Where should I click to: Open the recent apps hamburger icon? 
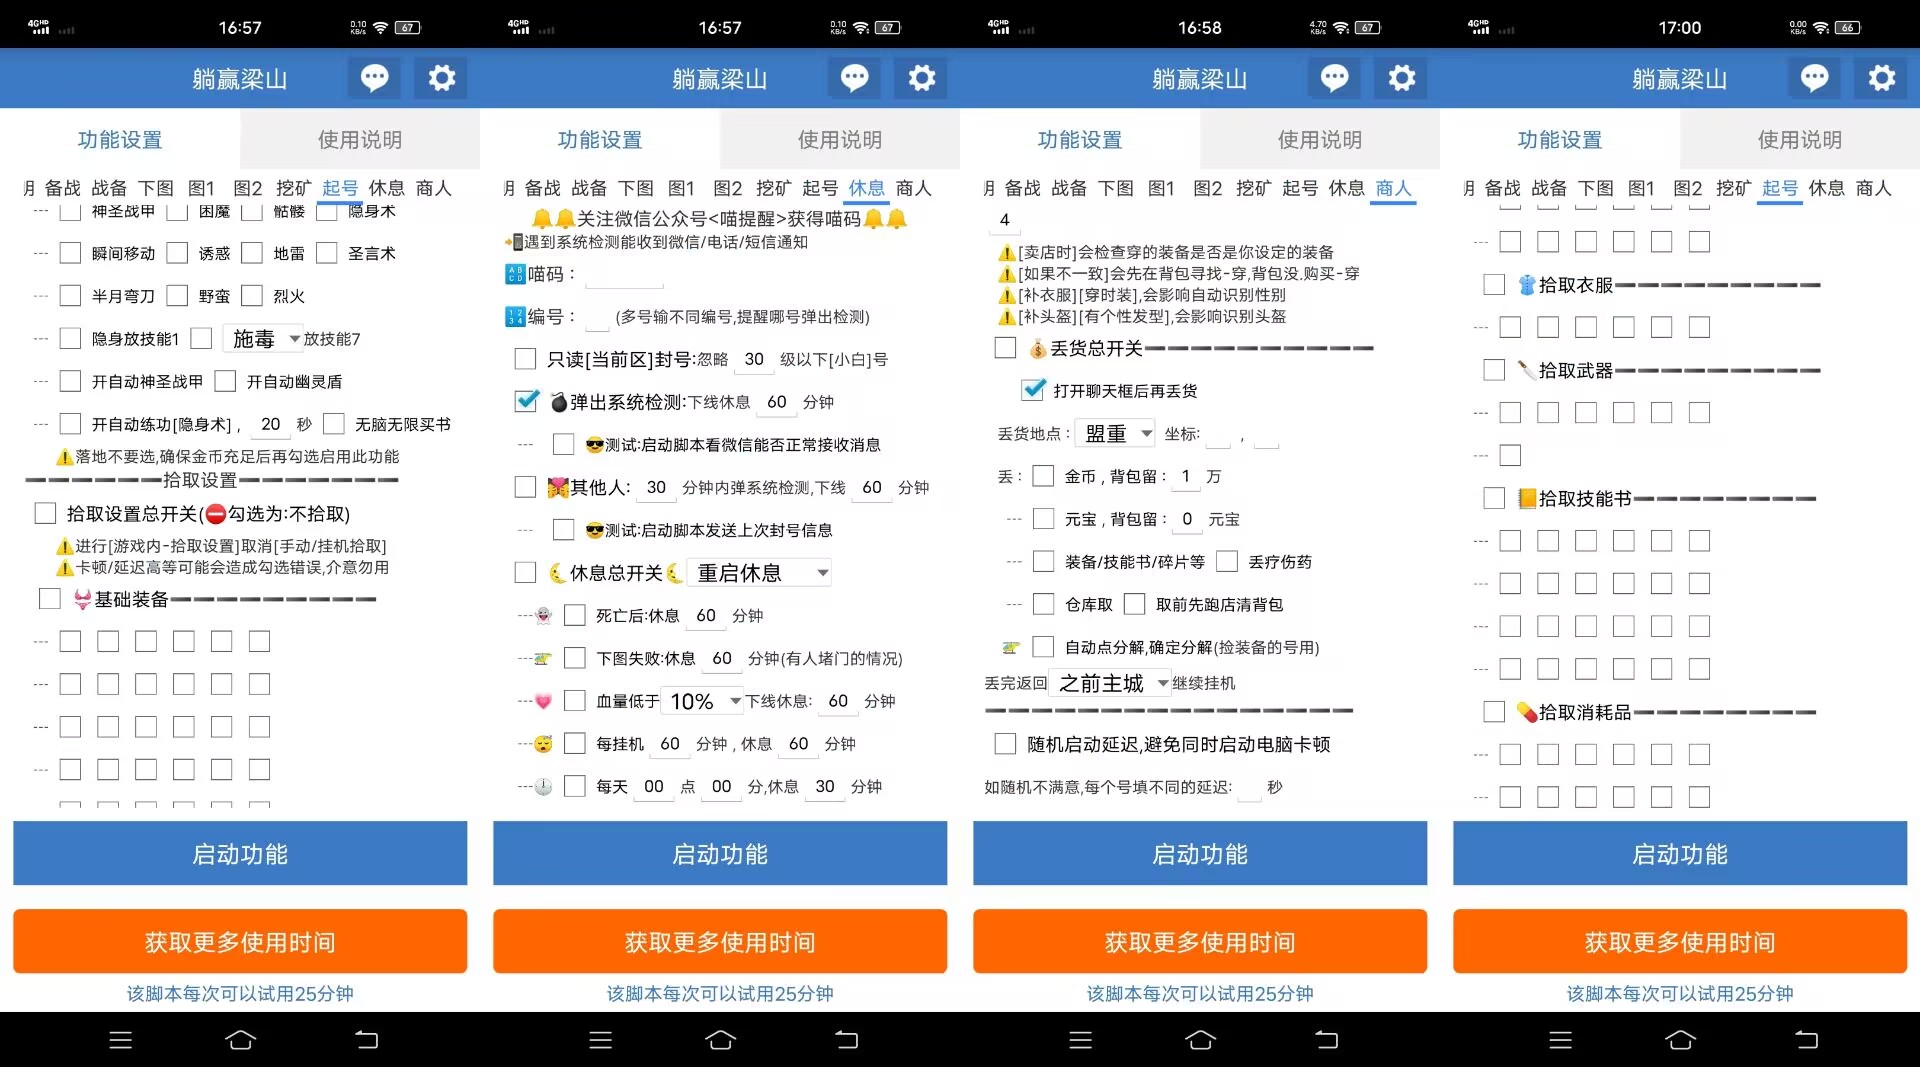pyautogui.click(x=119, y=1040)
